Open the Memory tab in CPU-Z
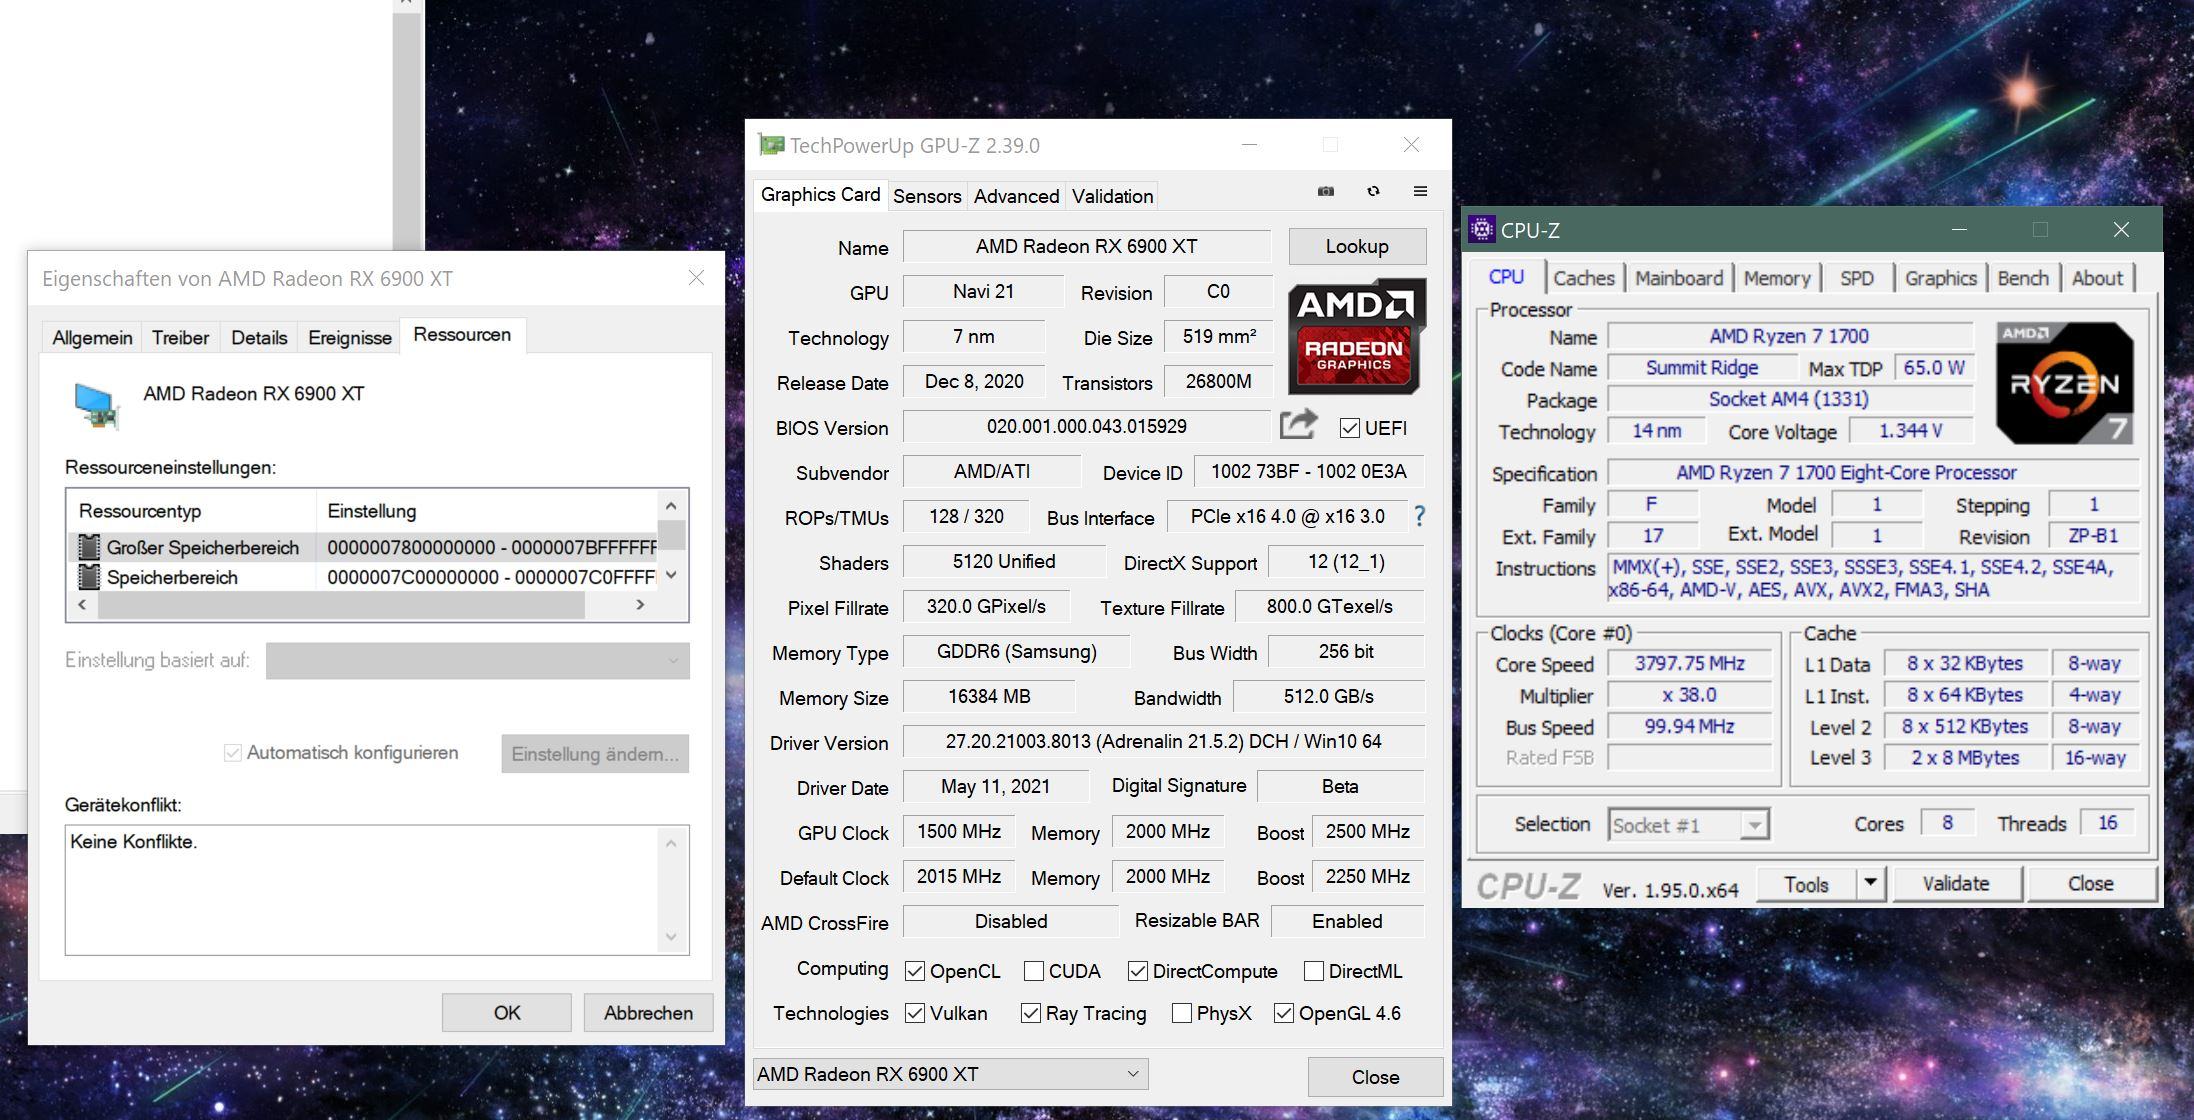2194x1120 pixels. [x=1777, y=278]
